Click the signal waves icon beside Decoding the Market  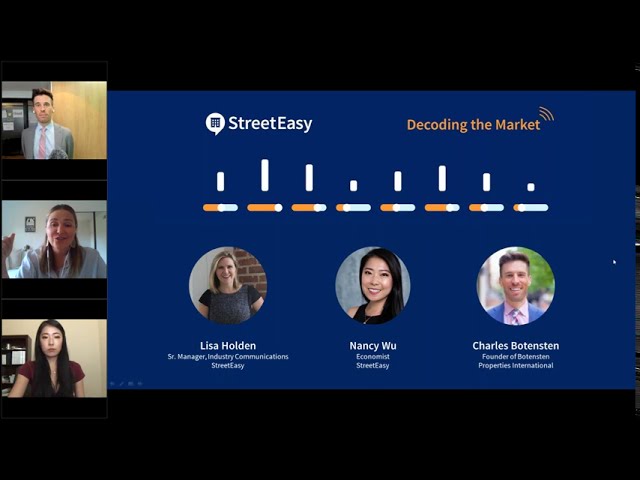point(547,113)
